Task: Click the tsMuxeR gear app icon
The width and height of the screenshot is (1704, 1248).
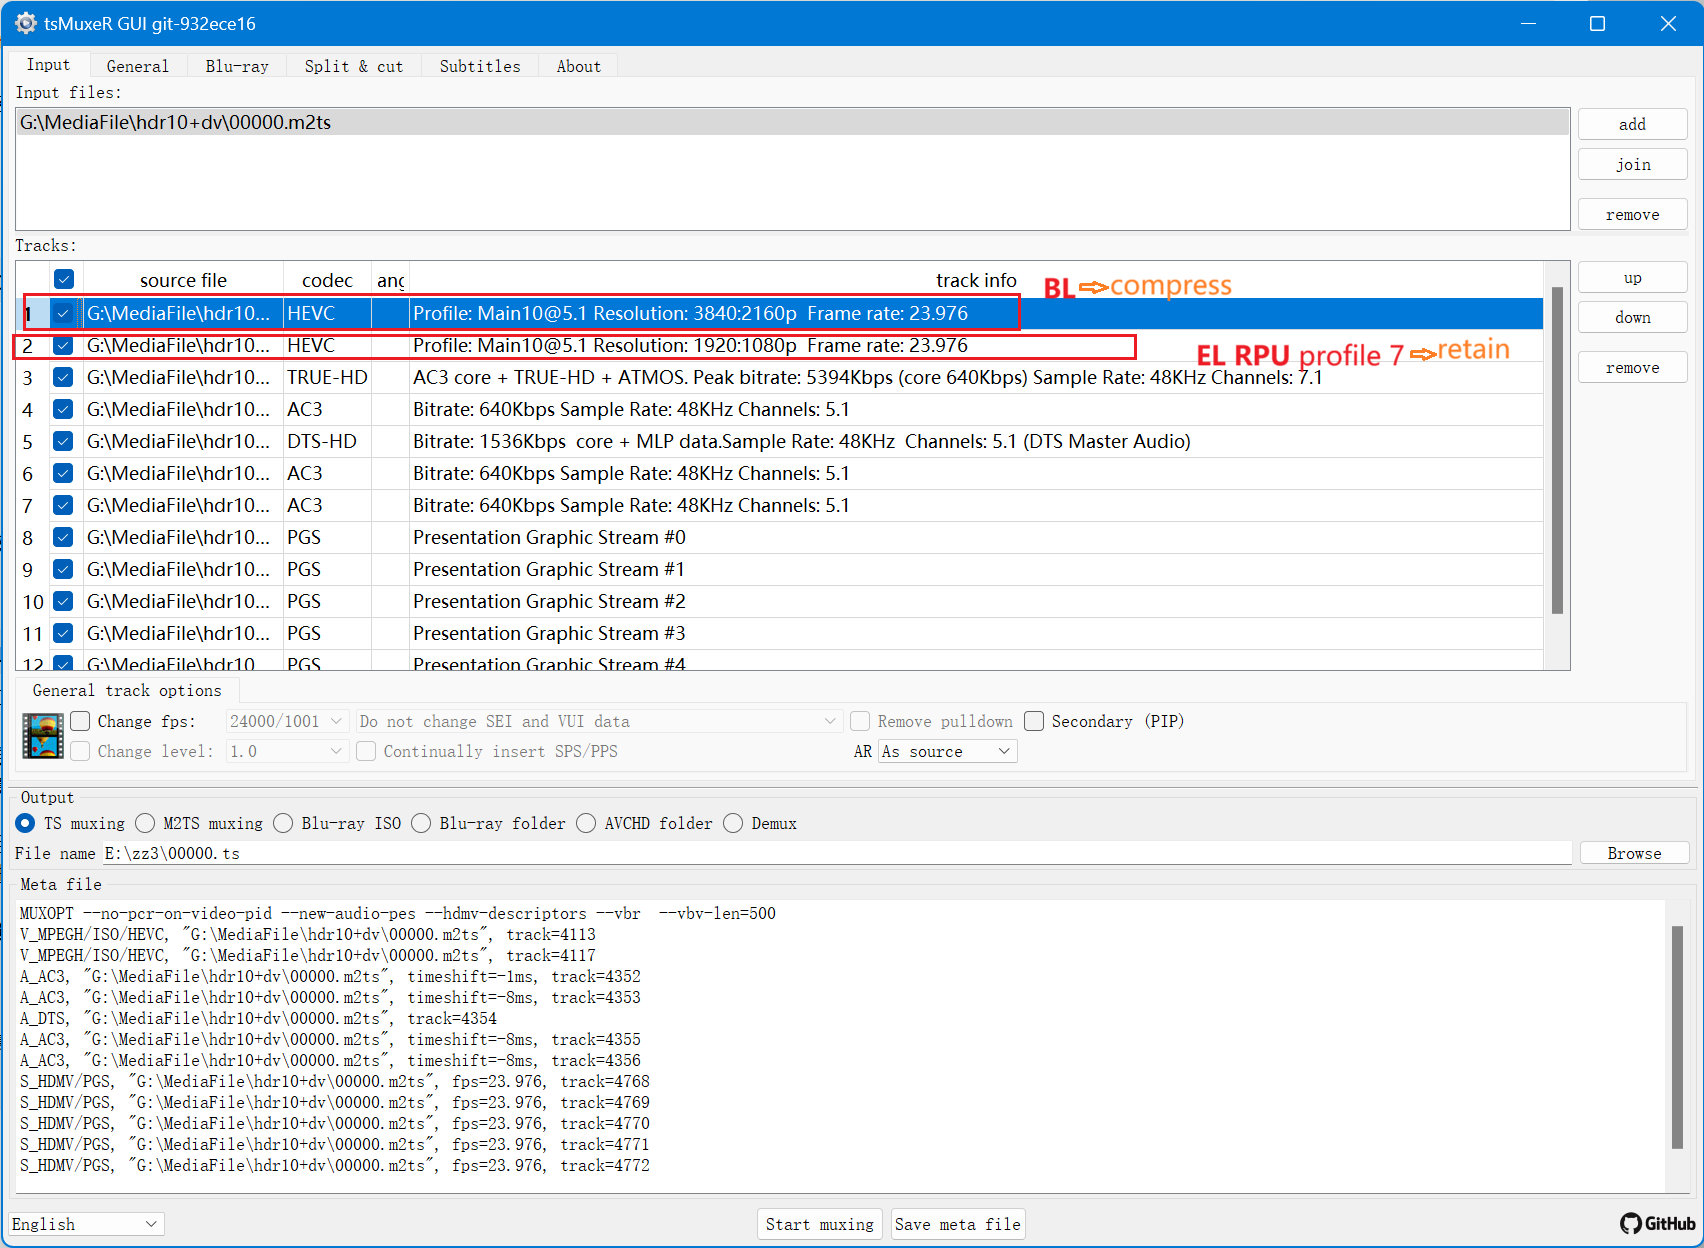Action: point(26,23)
